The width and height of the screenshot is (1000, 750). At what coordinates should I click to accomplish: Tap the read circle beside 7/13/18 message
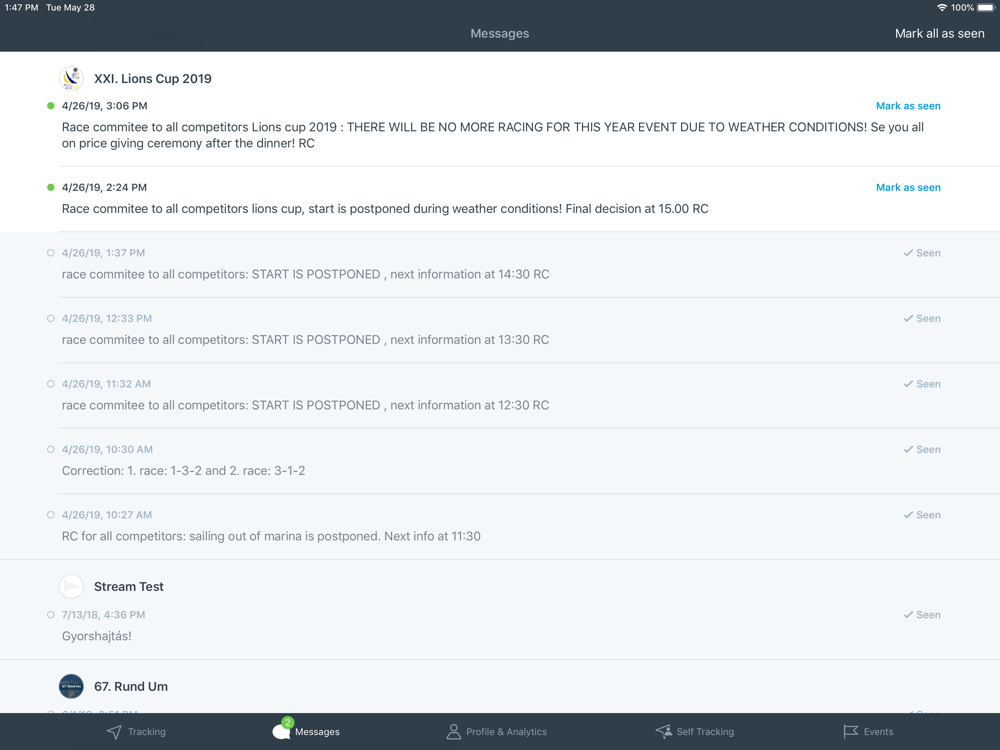pyautogui.click(x=50, y=615)
